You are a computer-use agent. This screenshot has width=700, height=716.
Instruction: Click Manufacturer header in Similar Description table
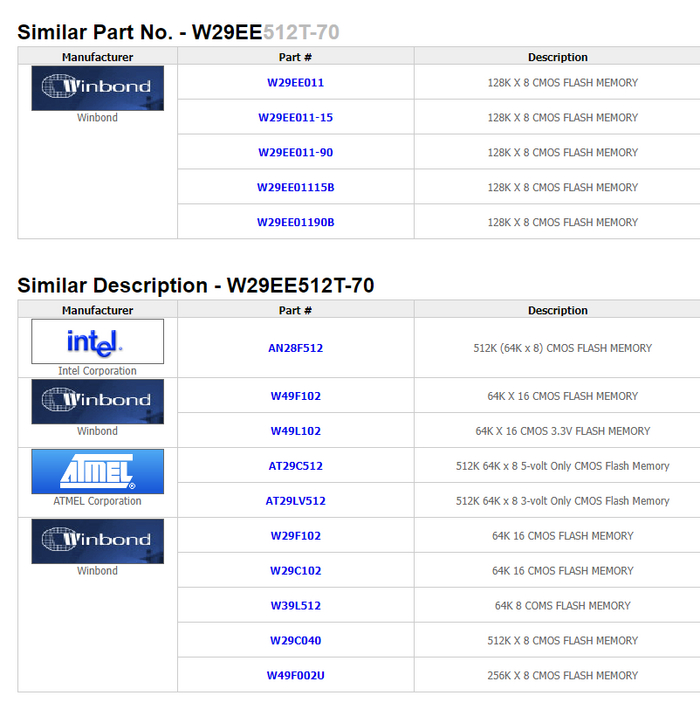click(x=98, y=311)
